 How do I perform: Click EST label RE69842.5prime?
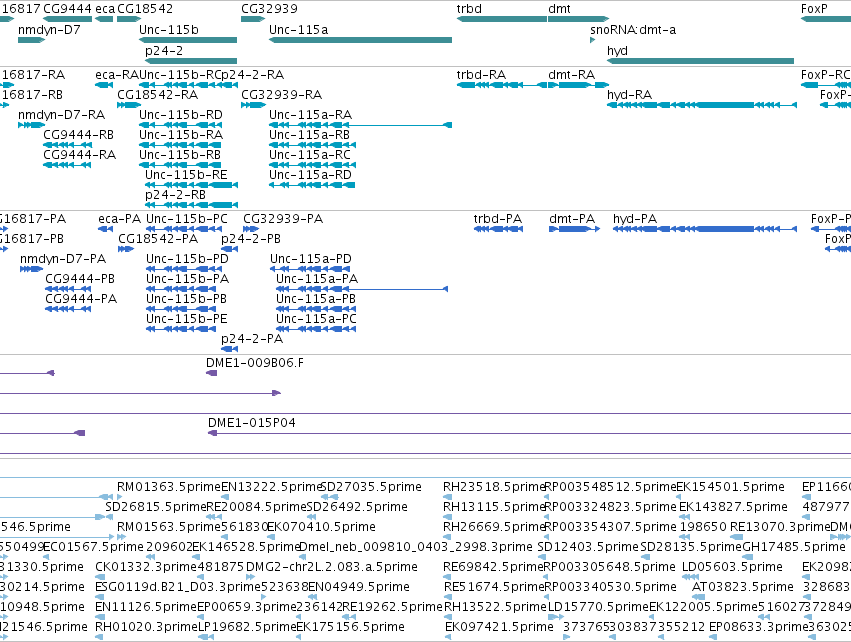pyautogui.click(x=493, y=567)
